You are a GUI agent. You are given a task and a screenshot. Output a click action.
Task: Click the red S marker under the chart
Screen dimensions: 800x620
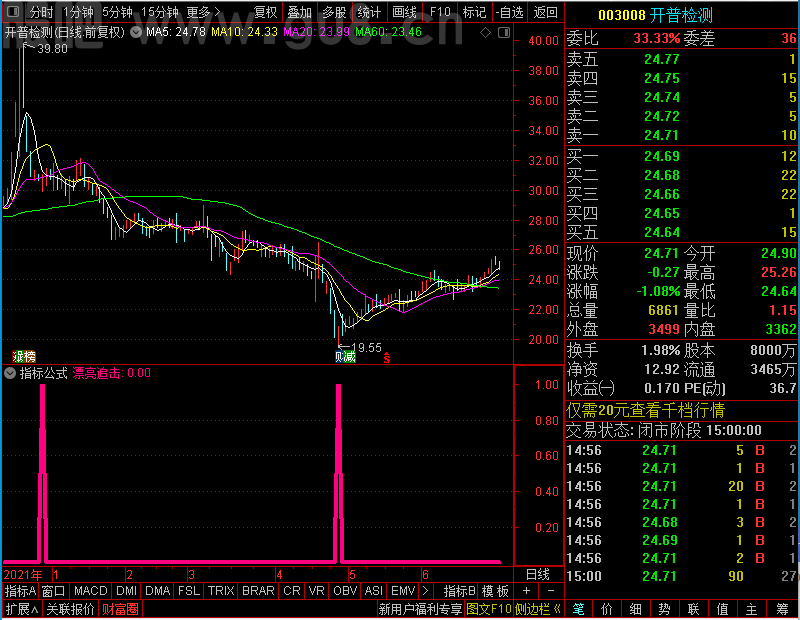(x=387, y=358)
